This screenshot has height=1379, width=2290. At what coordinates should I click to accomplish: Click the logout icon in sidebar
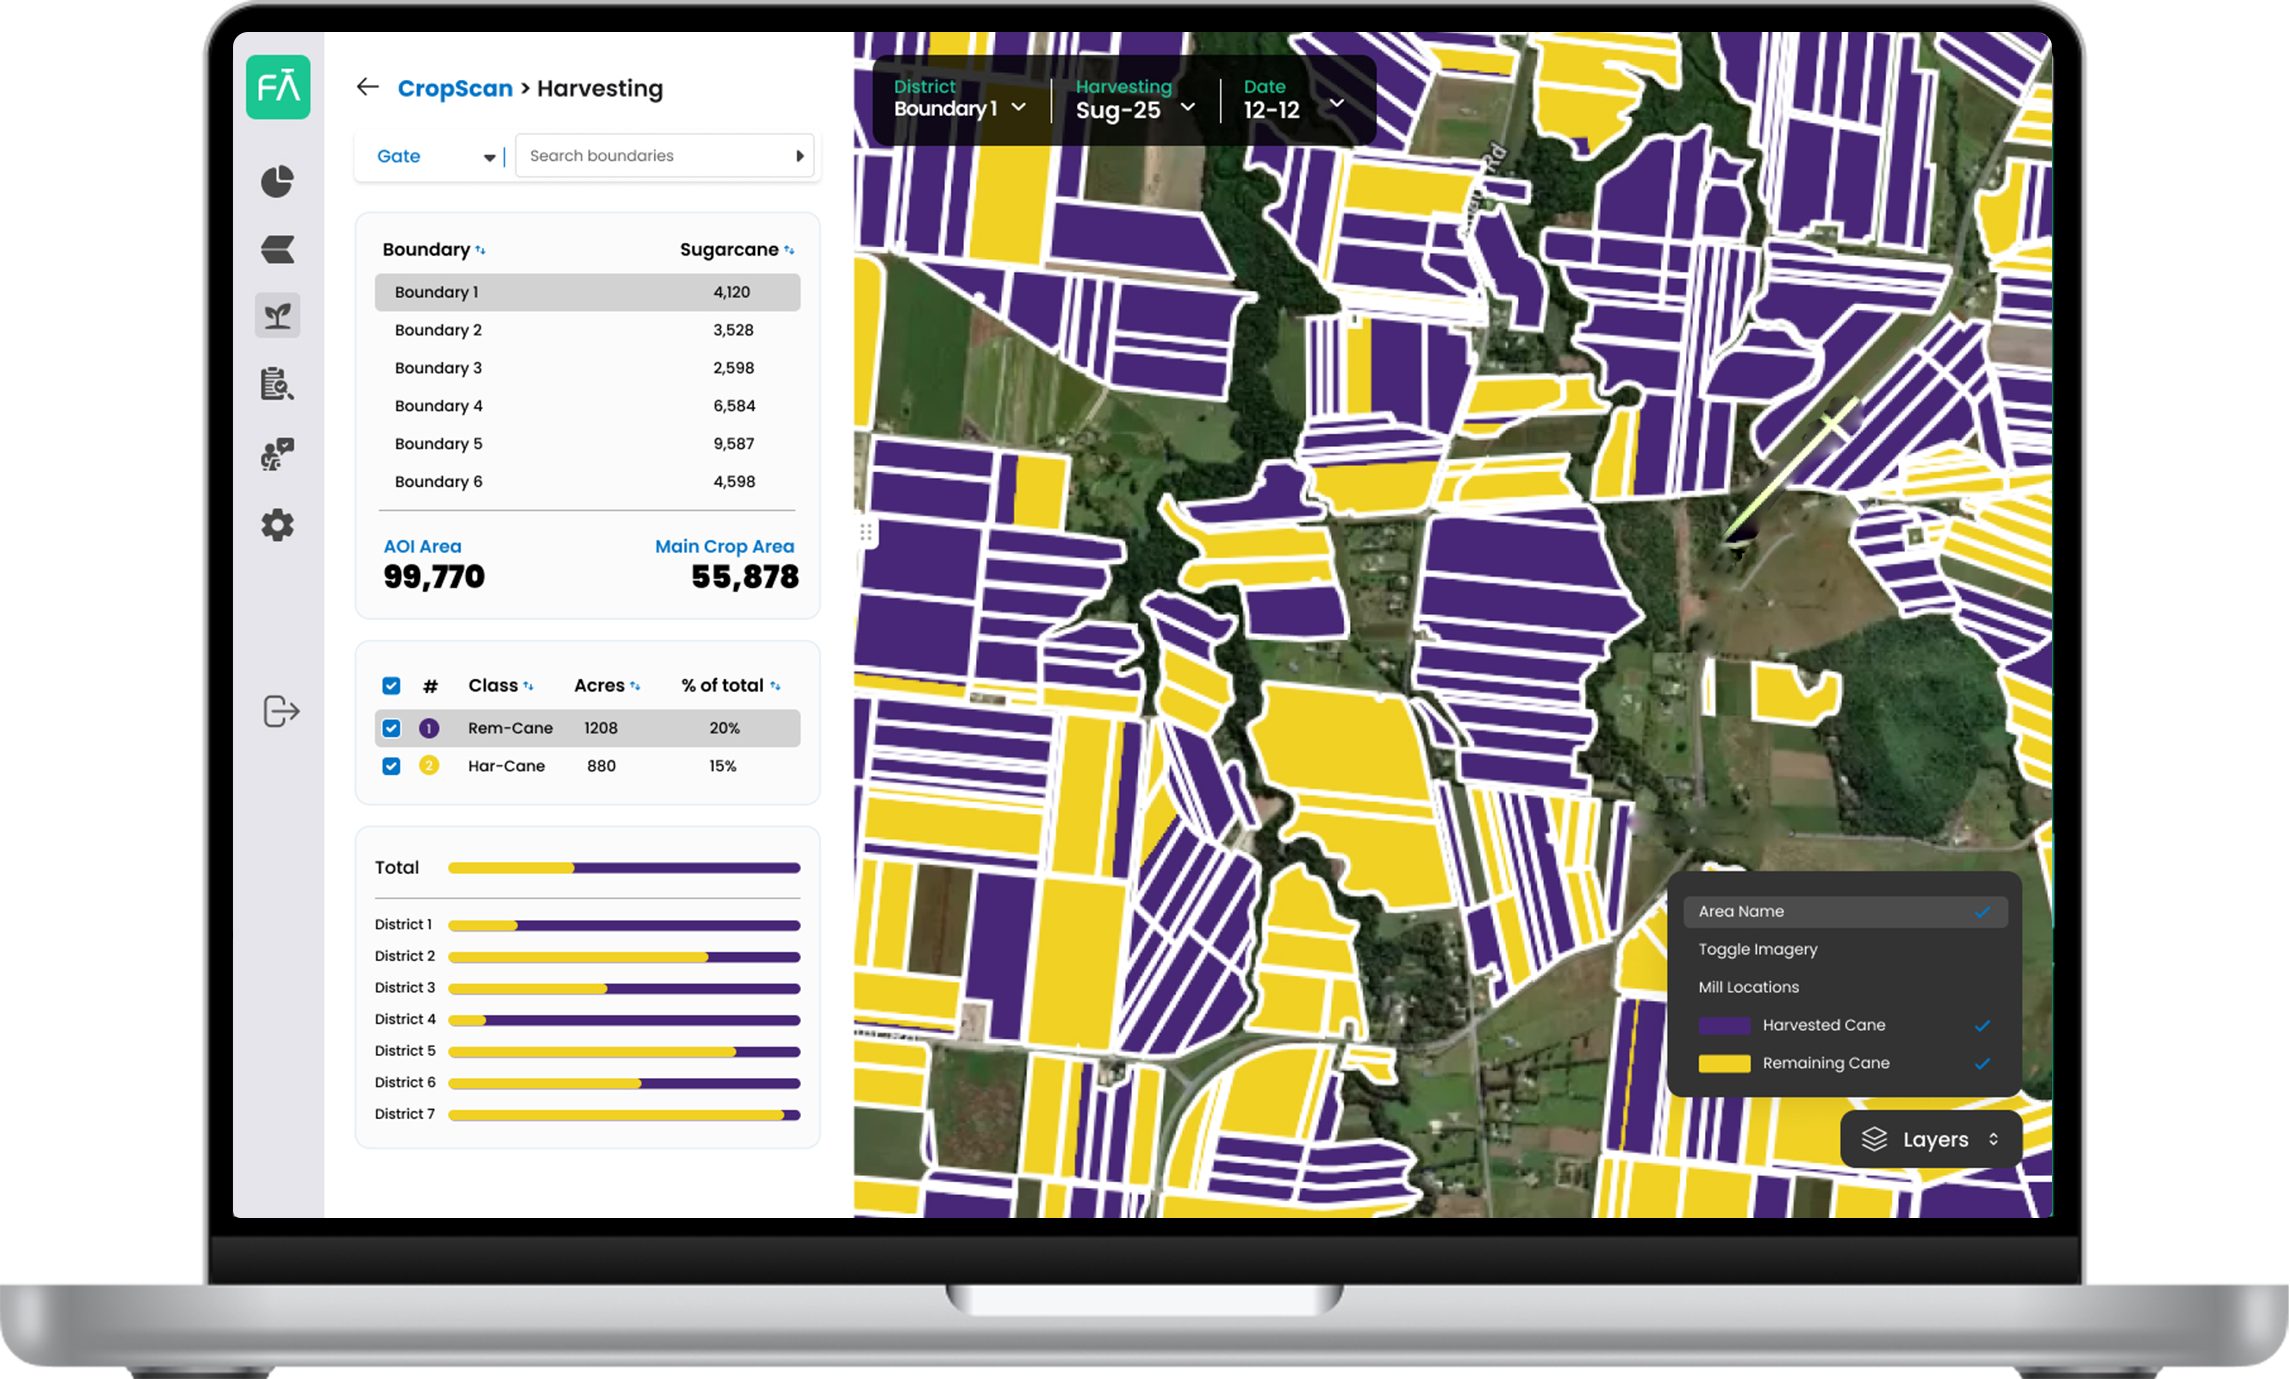pyautogui.click(x=281, y=711)
